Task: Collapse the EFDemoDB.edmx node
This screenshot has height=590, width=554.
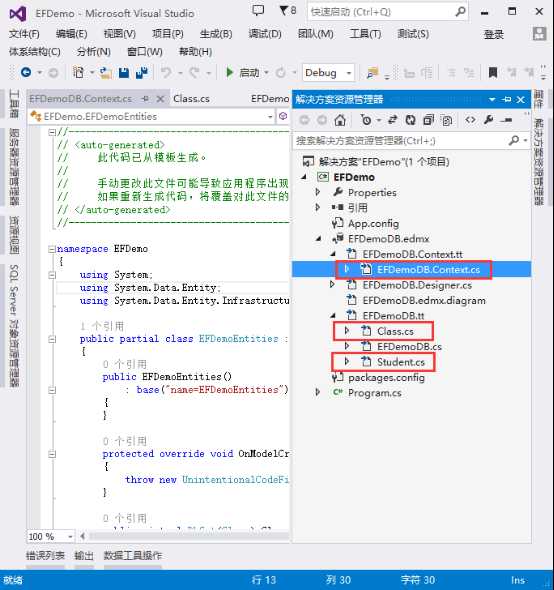Action: 319,239
